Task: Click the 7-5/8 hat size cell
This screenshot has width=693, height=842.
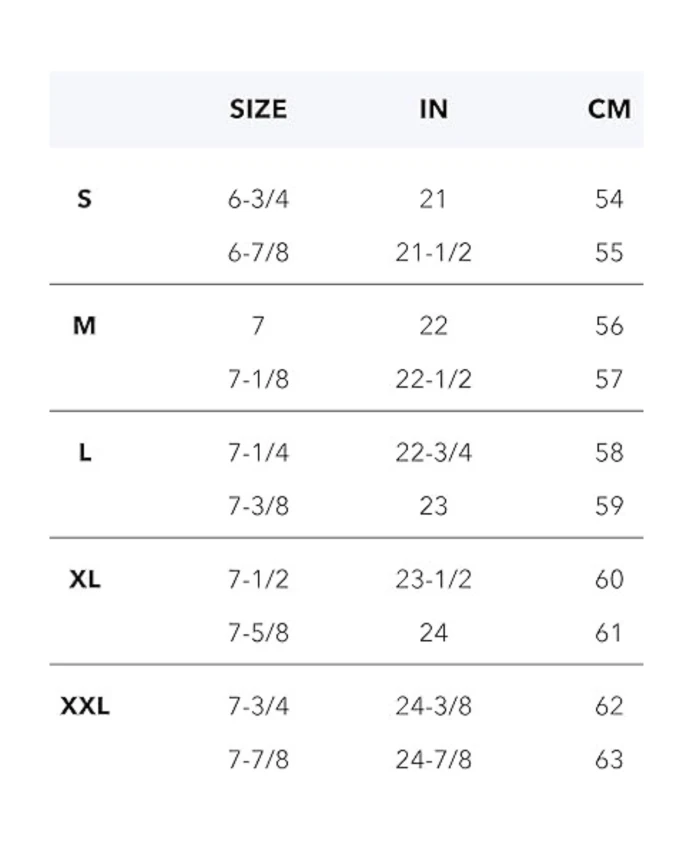Action: coord(258,633)
